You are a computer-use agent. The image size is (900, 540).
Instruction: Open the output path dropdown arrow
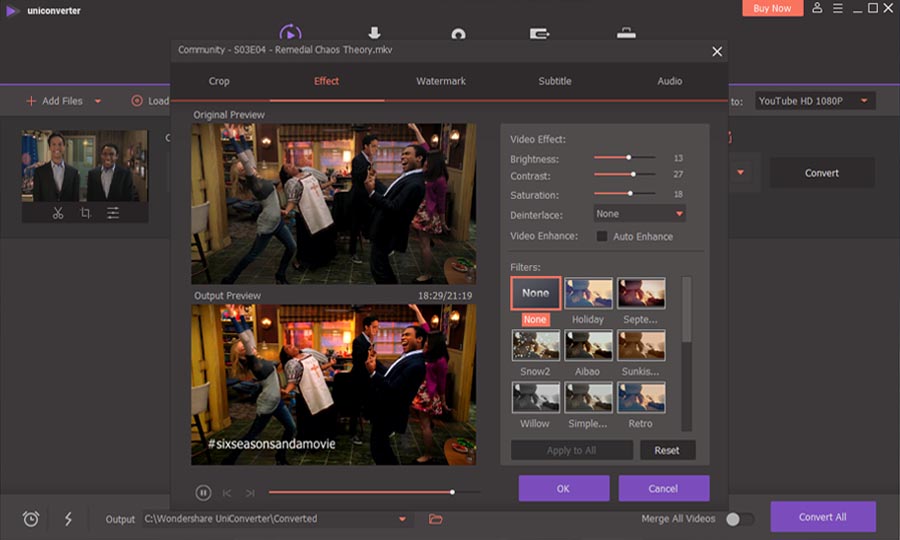[x=402, y=519]
